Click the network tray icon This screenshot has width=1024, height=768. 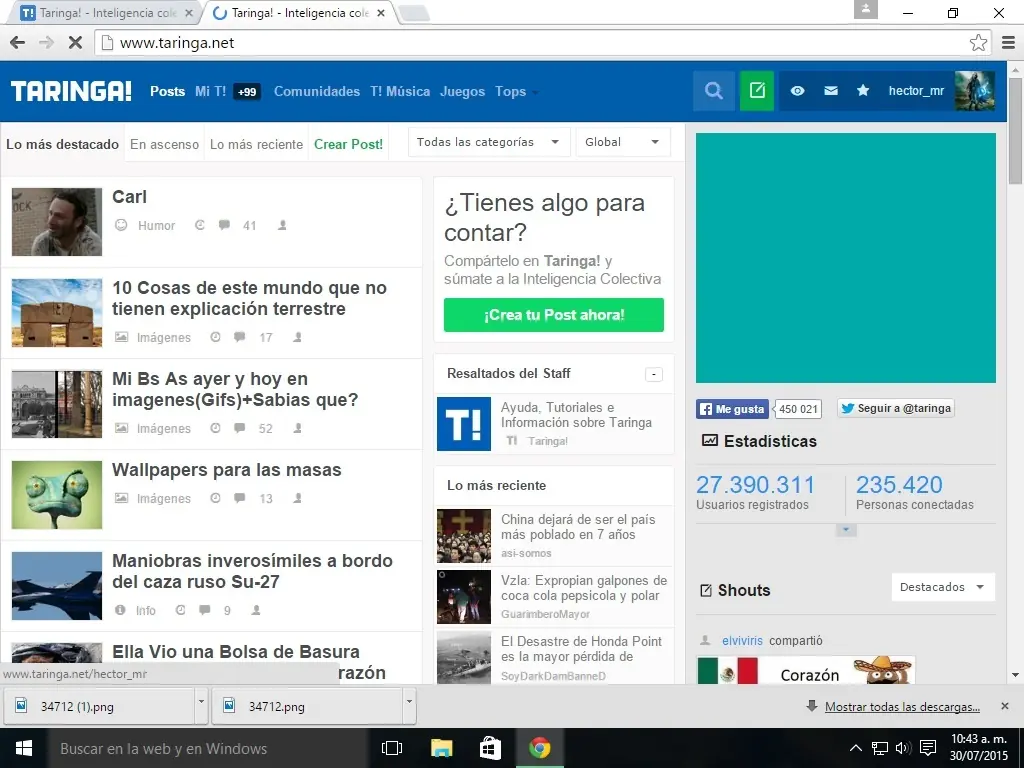[880, 748]
